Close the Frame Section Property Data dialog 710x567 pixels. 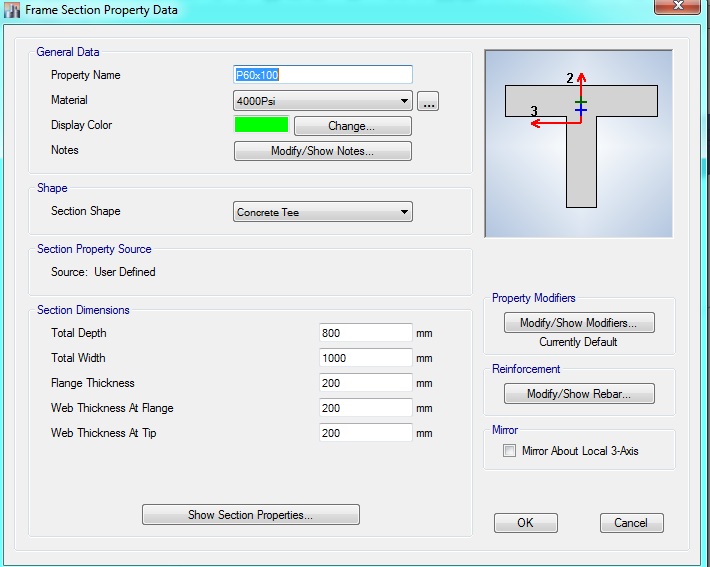pyautogui.click(x=678, y=6)
